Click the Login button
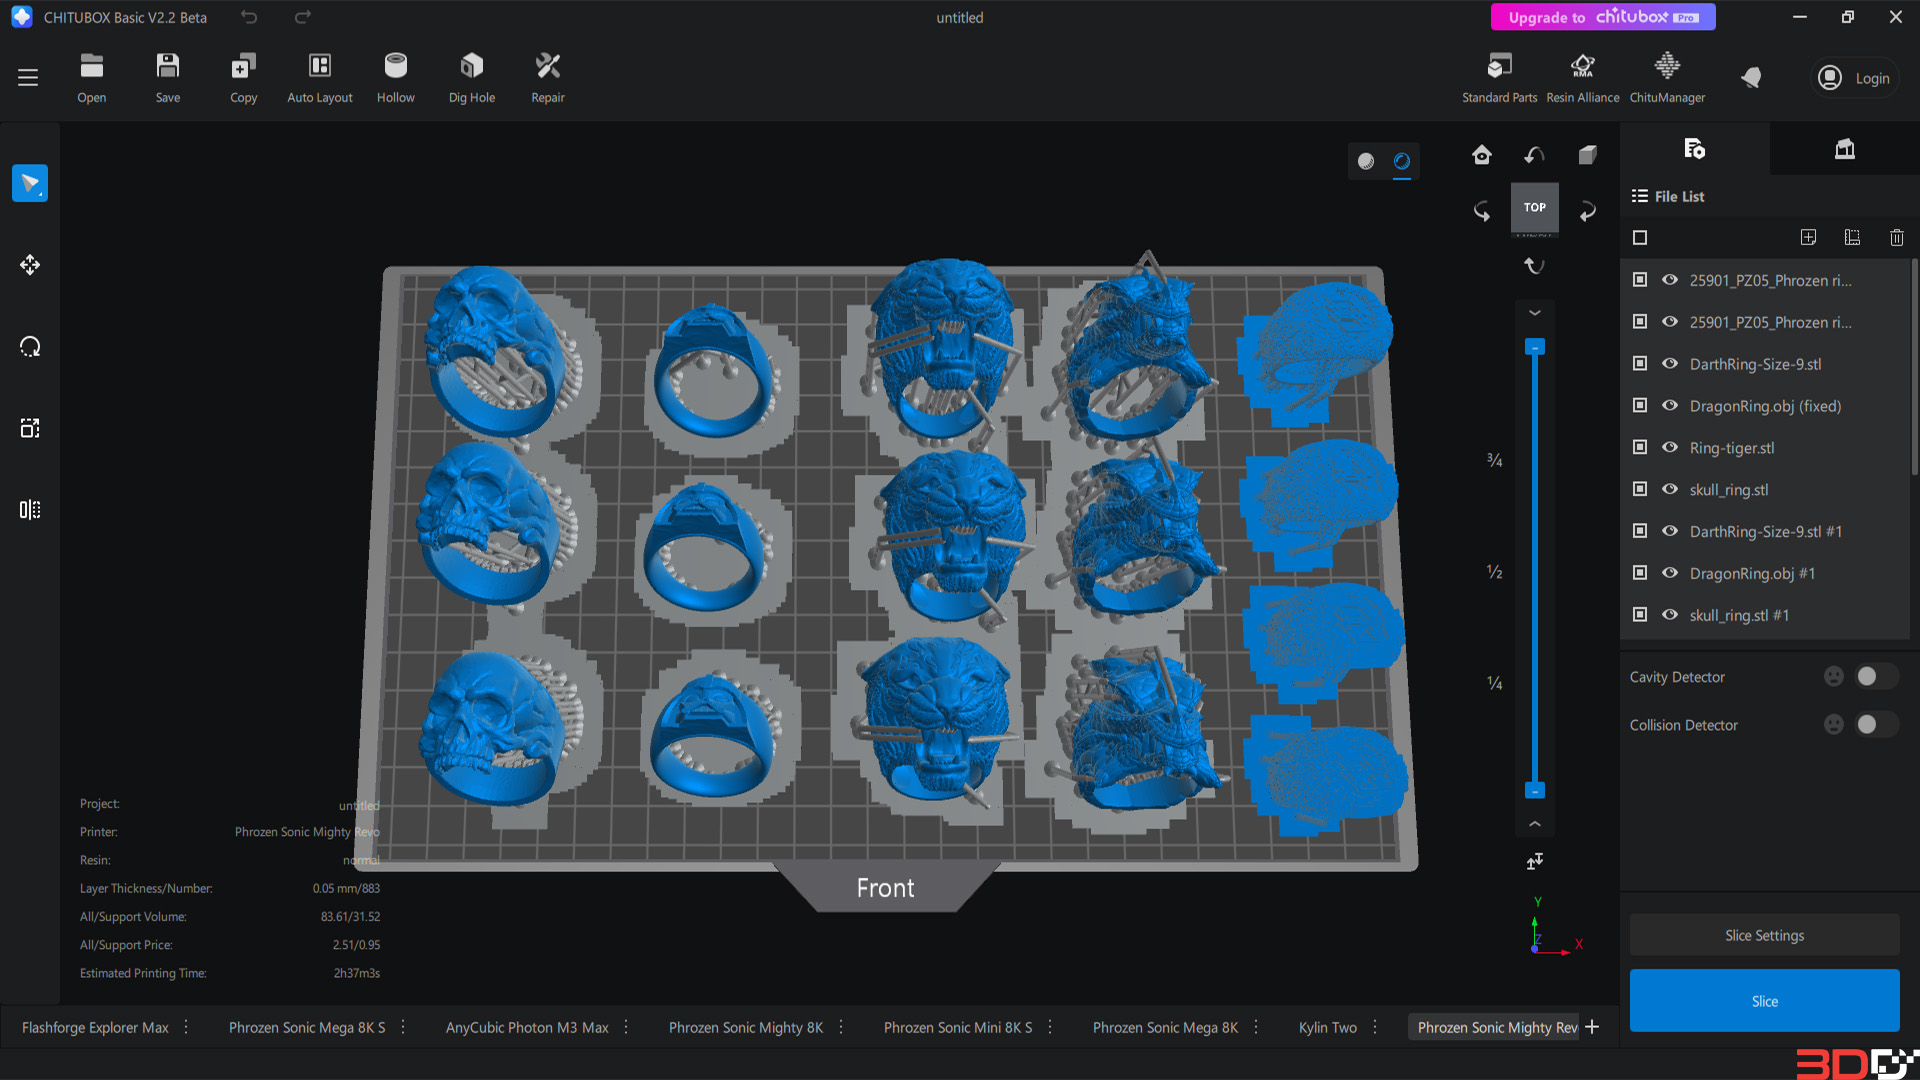The height and width of the screenshot is (1080, 1920). click(1857, 78)
